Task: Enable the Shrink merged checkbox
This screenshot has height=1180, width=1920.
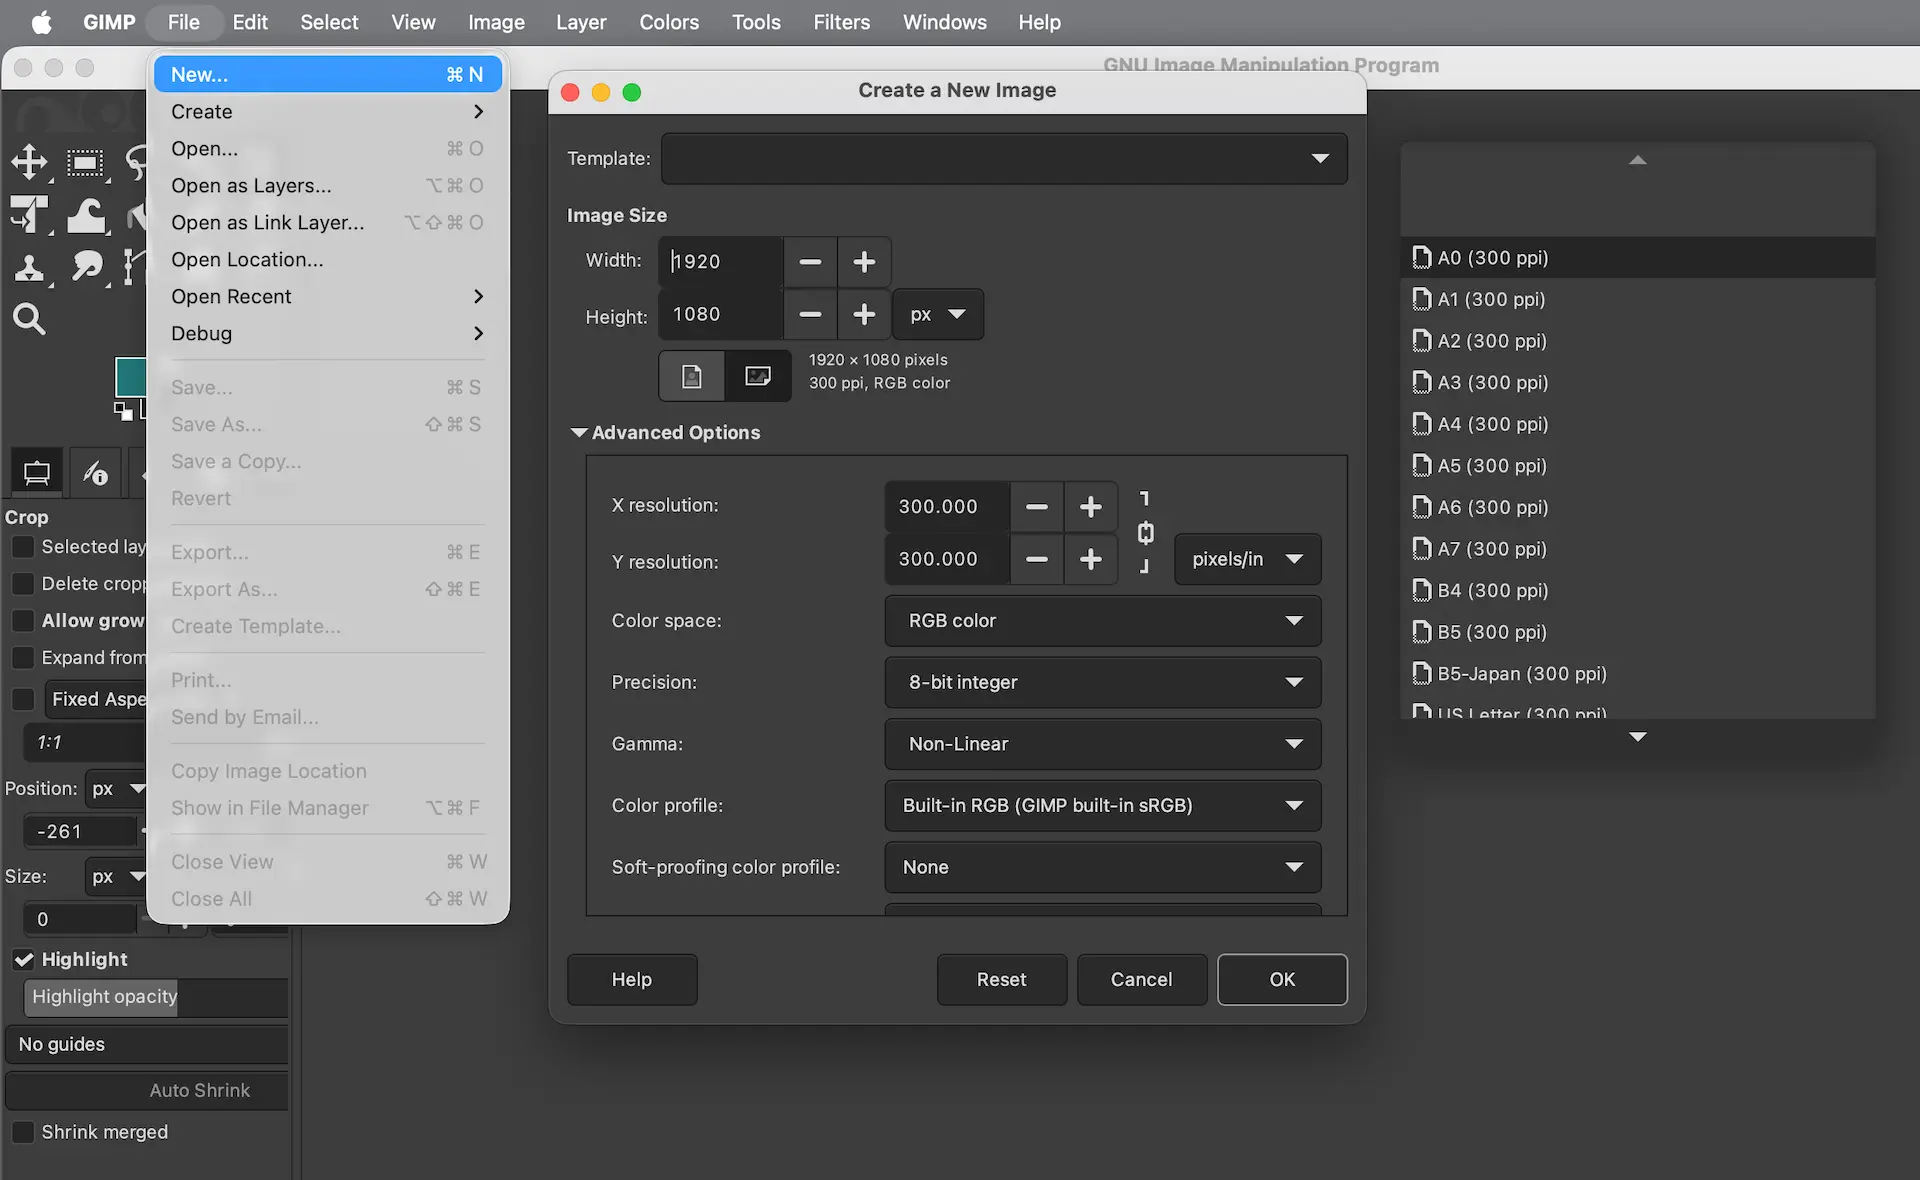Action: pos(22,1132)
